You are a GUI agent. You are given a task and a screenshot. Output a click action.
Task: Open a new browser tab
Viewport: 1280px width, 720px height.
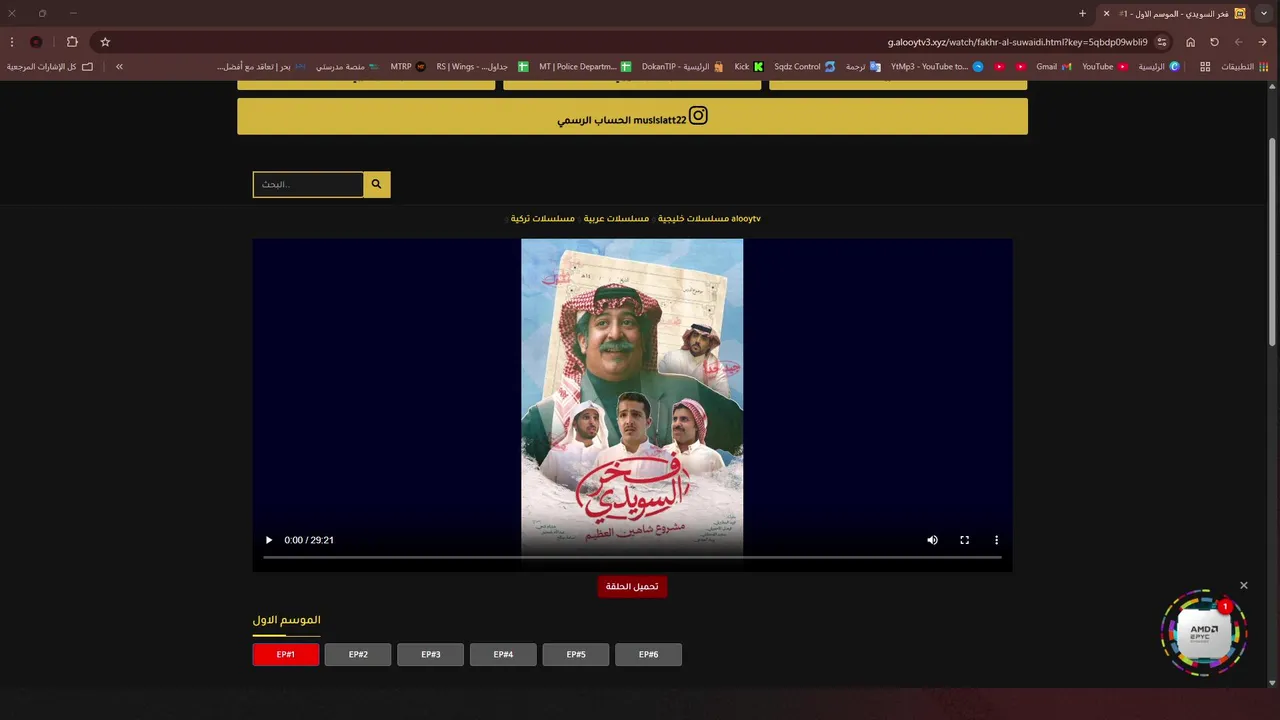pyautogui.click(x=1082, y=13)
